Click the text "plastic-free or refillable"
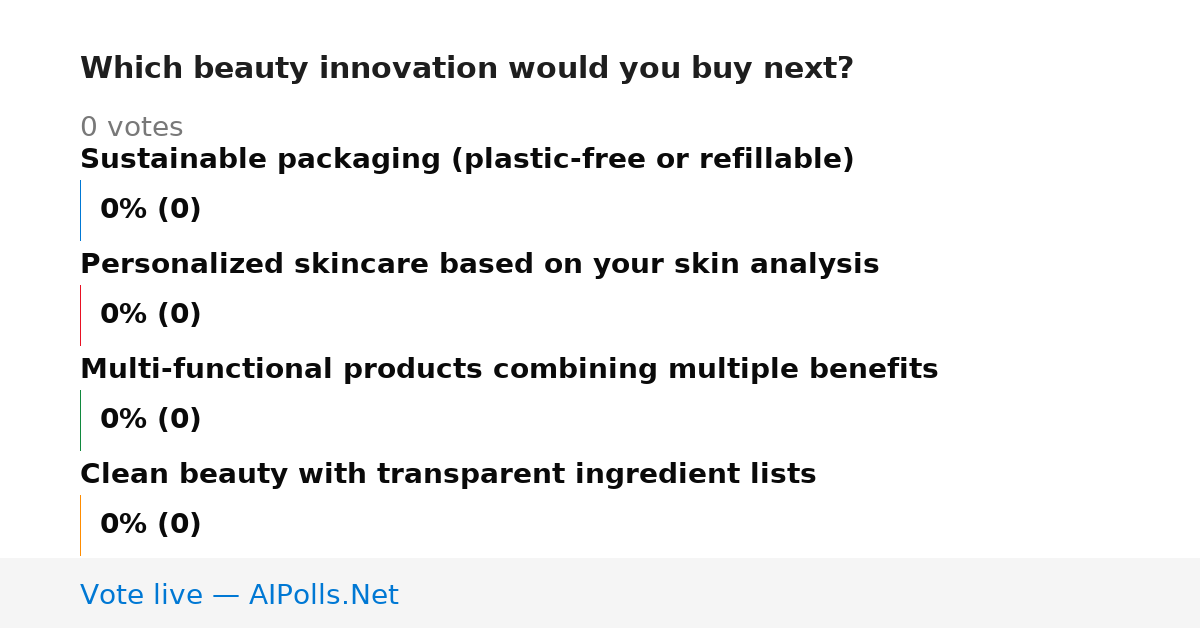This screenshot has width=1200, height=628. point(653,160)
